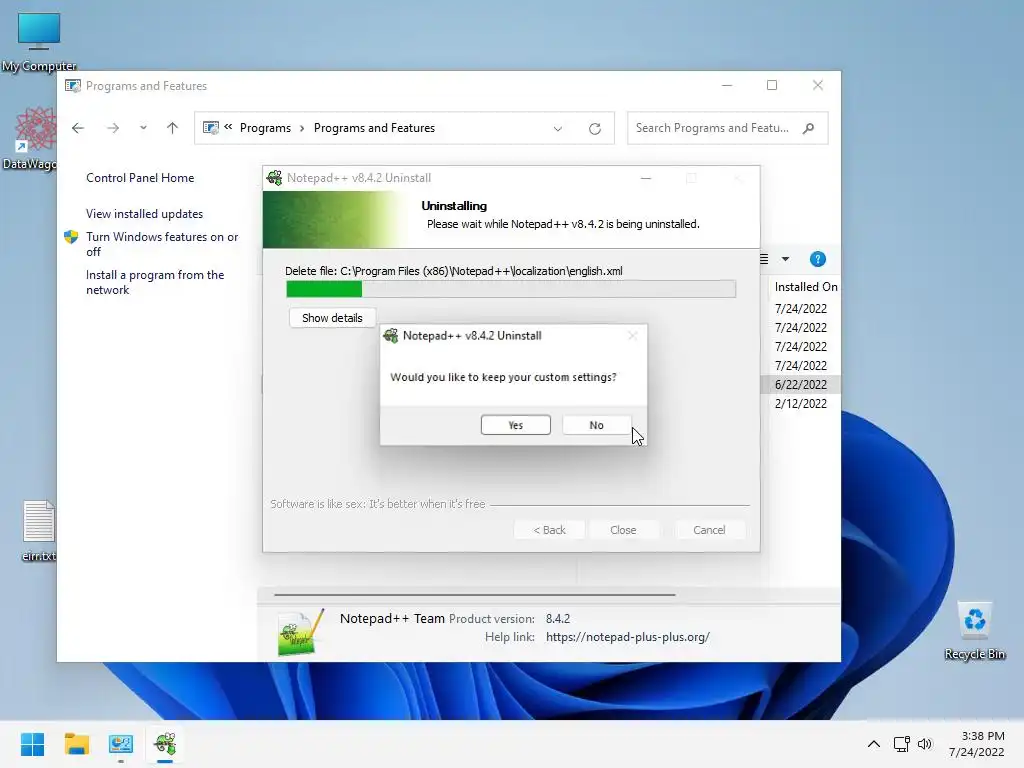Click Programs breadcrumb in address bar
This screenshot has height=768, width=1024.
coord(265,128)
